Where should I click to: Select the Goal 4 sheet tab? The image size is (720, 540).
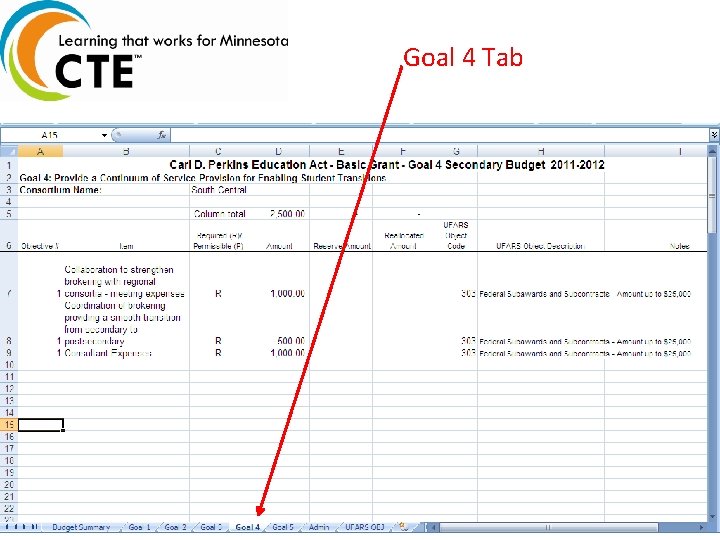pos(248,527)
